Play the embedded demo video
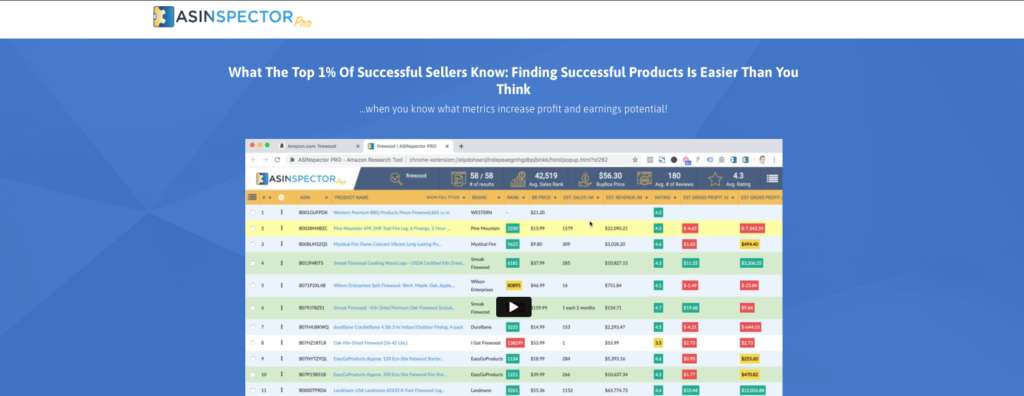 click(513, 307)
